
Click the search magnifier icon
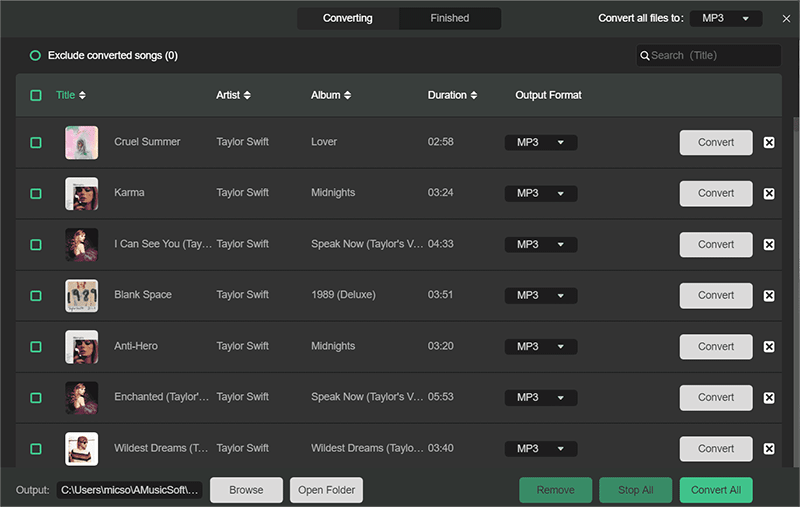644,56
